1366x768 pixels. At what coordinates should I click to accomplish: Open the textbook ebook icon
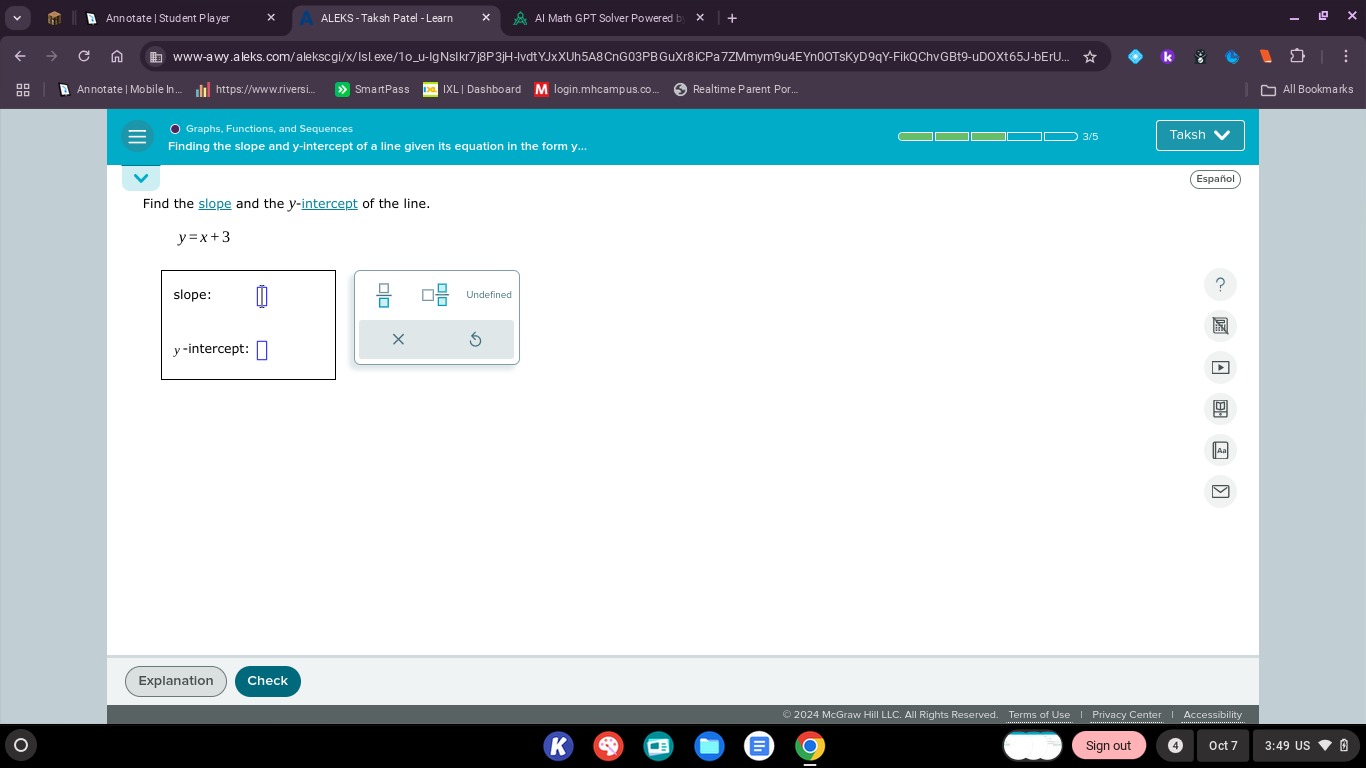click(x=1220, y=409)
